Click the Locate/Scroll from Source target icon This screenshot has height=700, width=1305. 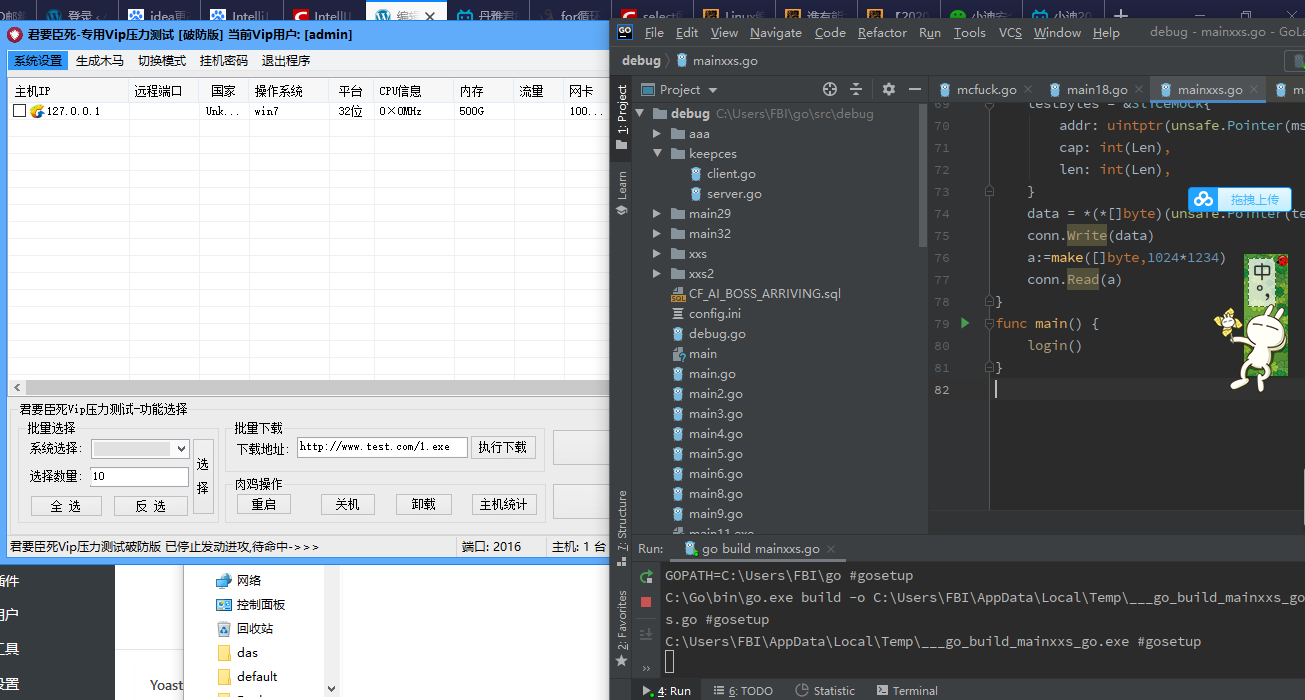pos(829,89)
